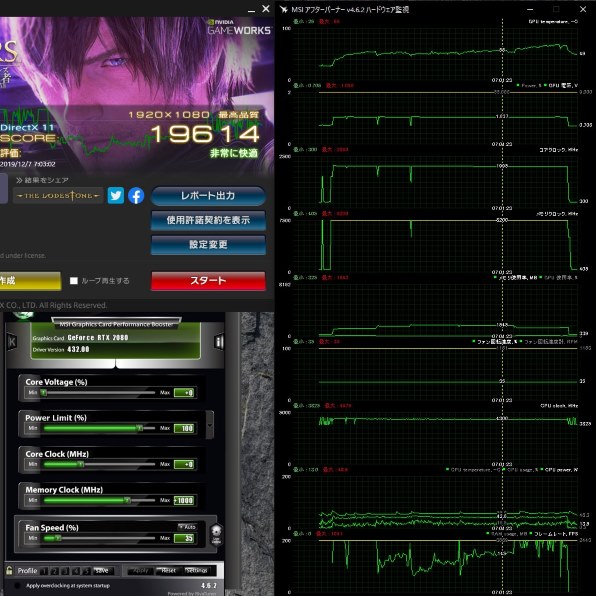Click the user defined fan icon
Viewport: 596px width, 596px height.
(216, 535)
